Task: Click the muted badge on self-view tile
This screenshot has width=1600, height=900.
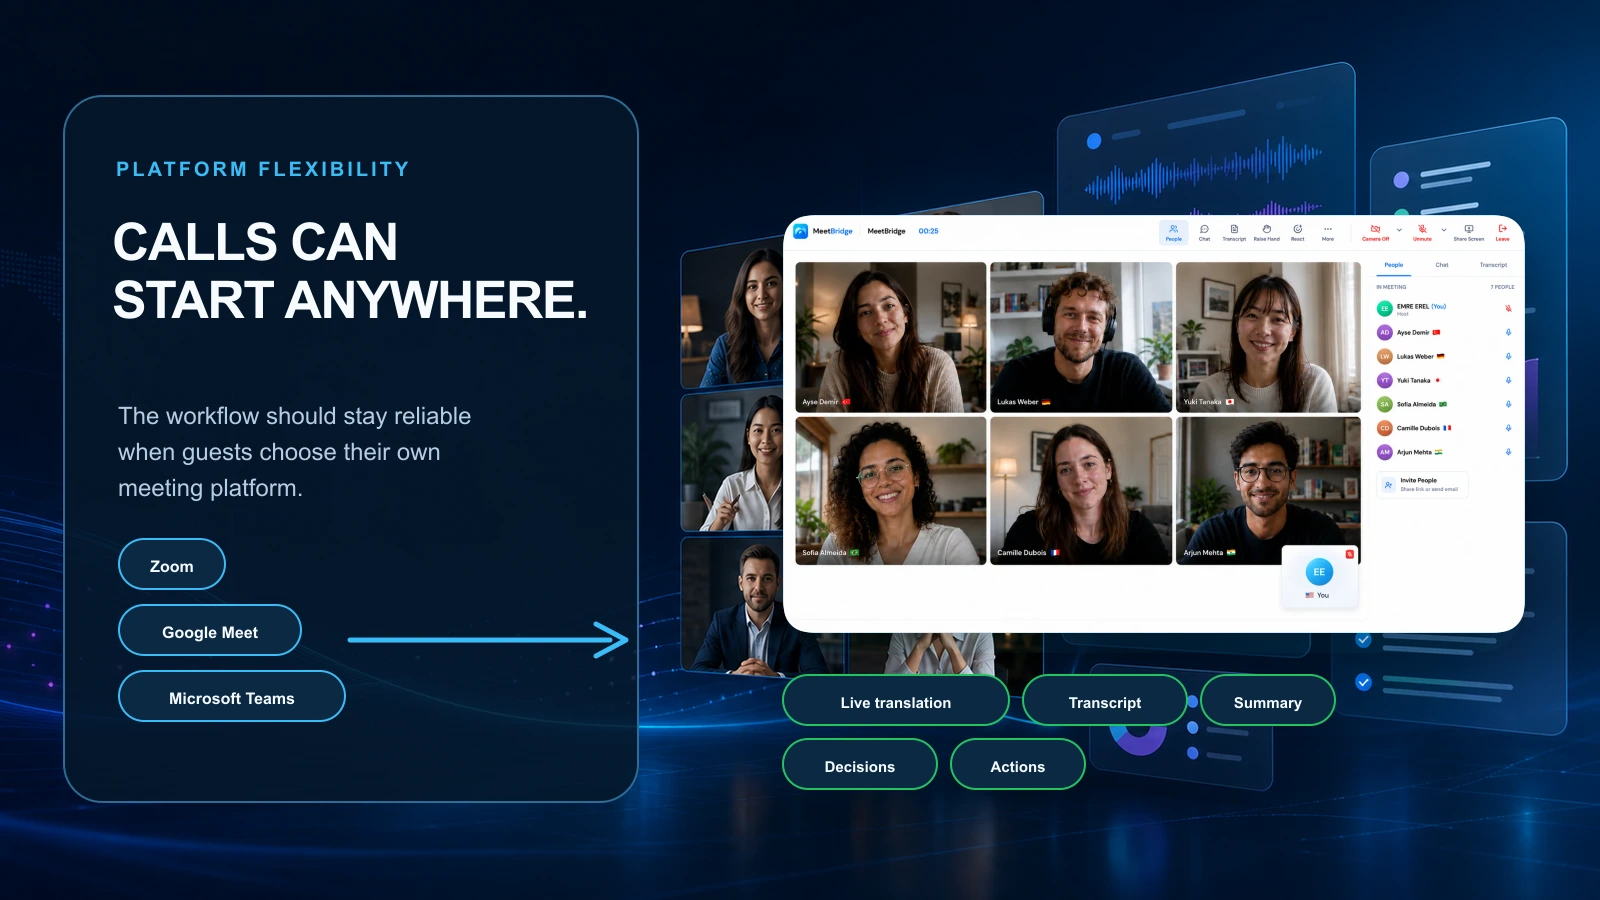Action: (x=1349, y=554)
